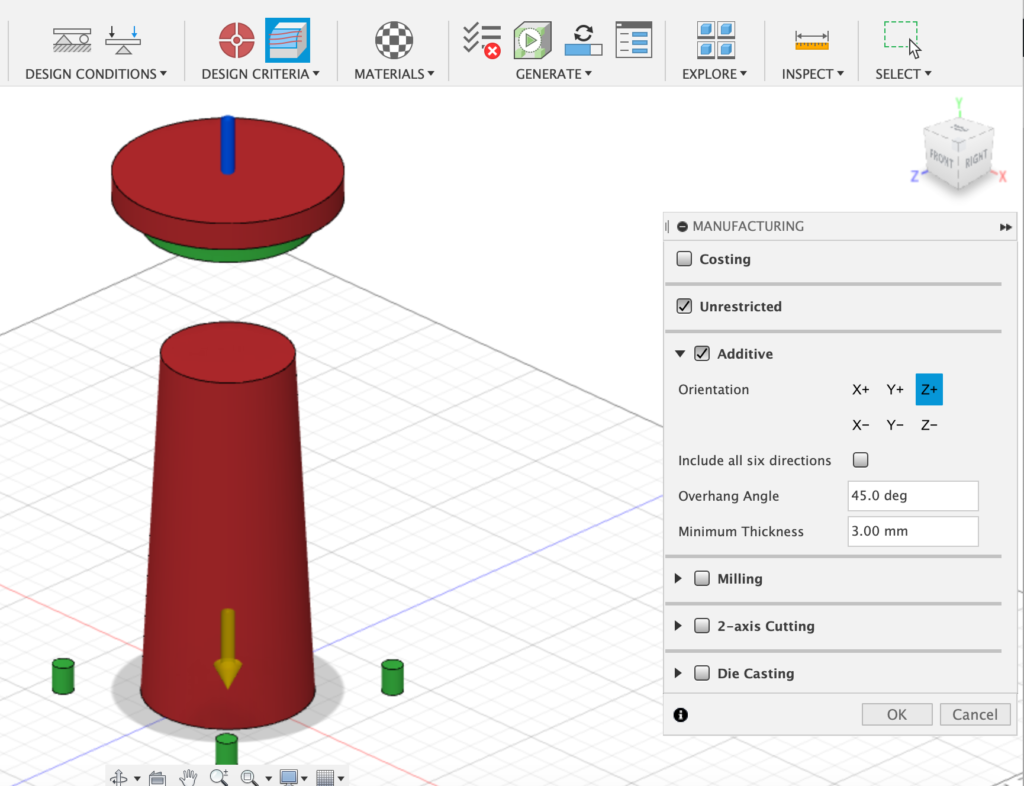Screen dimensions: 1024x786
Task: Click Cancel in Manufacturing dialog
Action: [x=974, y=714]
